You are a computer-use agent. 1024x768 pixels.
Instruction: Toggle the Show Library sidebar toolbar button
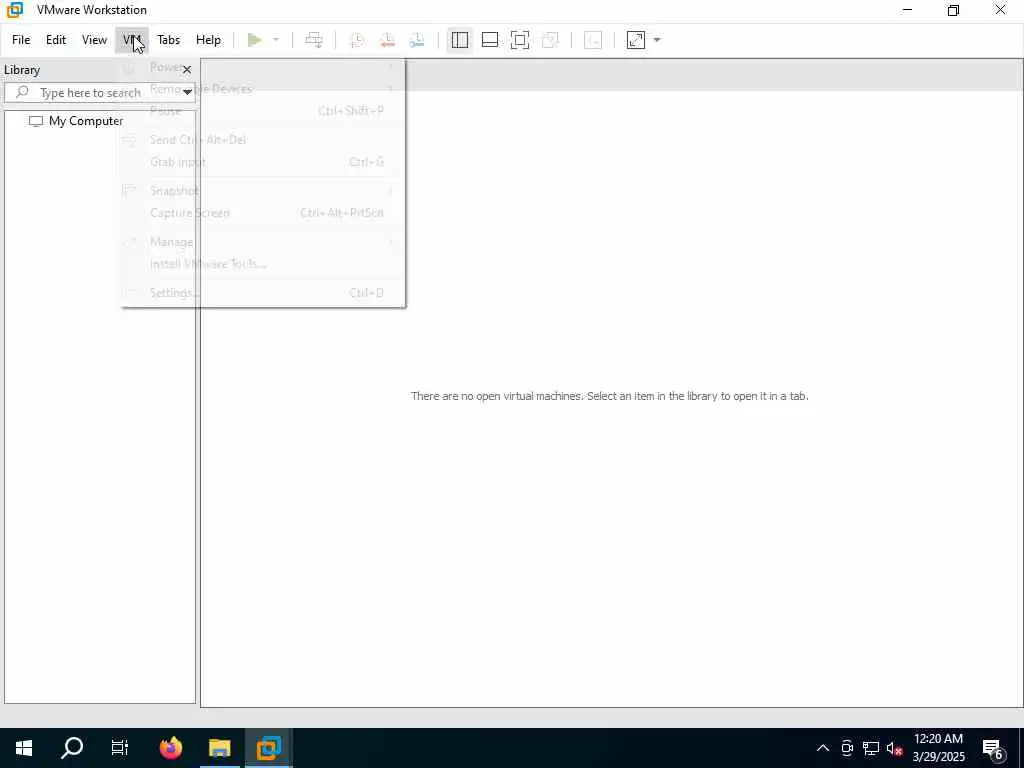click(460, 40)
